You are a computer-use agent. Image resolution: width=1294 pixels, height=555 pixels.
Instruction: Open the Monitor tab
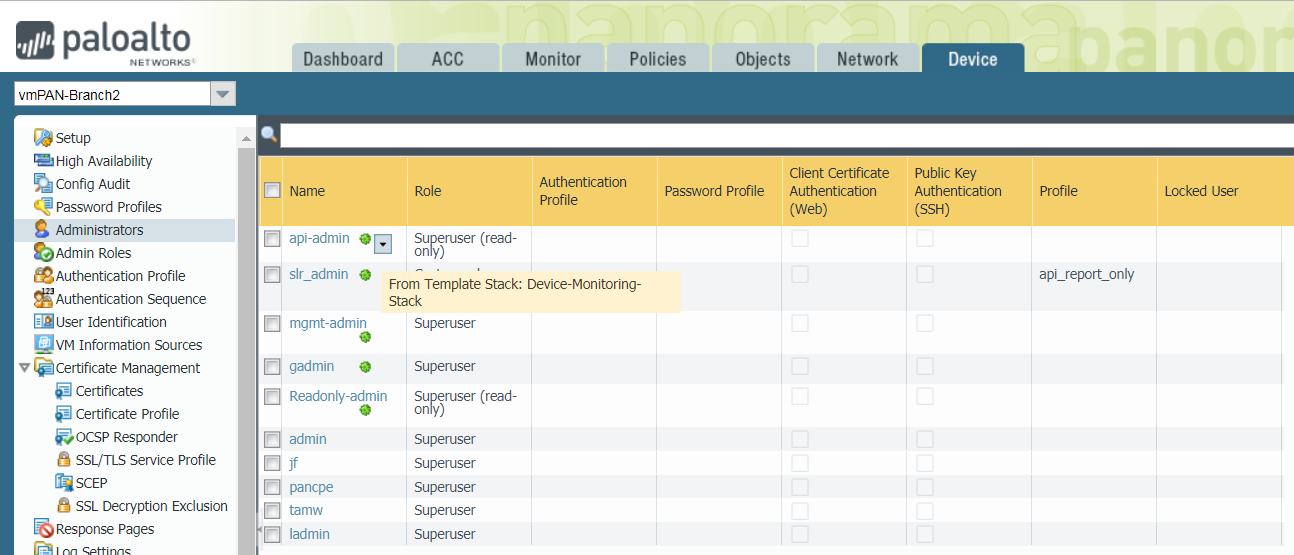point(552,59)
